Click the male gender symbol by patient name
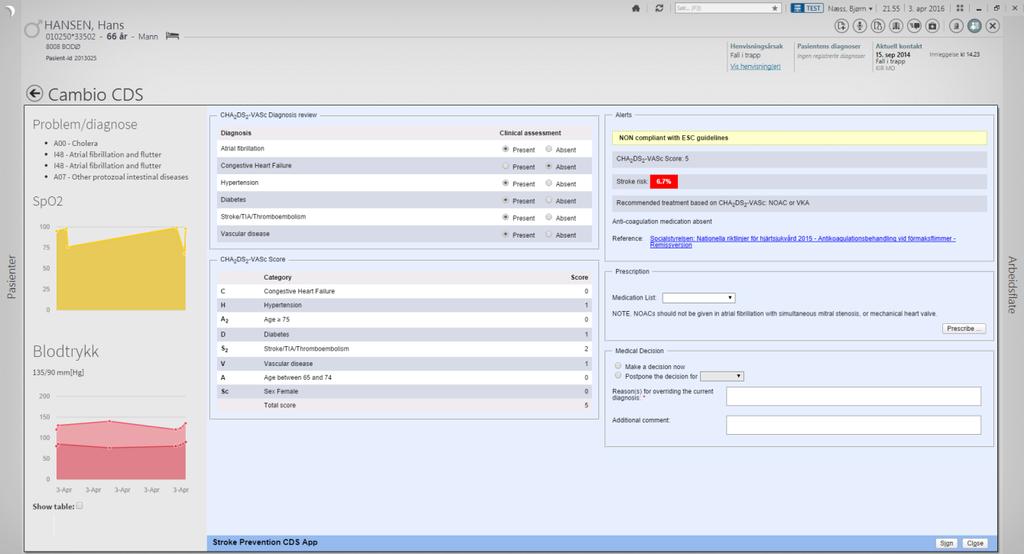Image resolution: width=1024 pixels, height=554 pixels. pyautogui.click(x=32, y=29)
